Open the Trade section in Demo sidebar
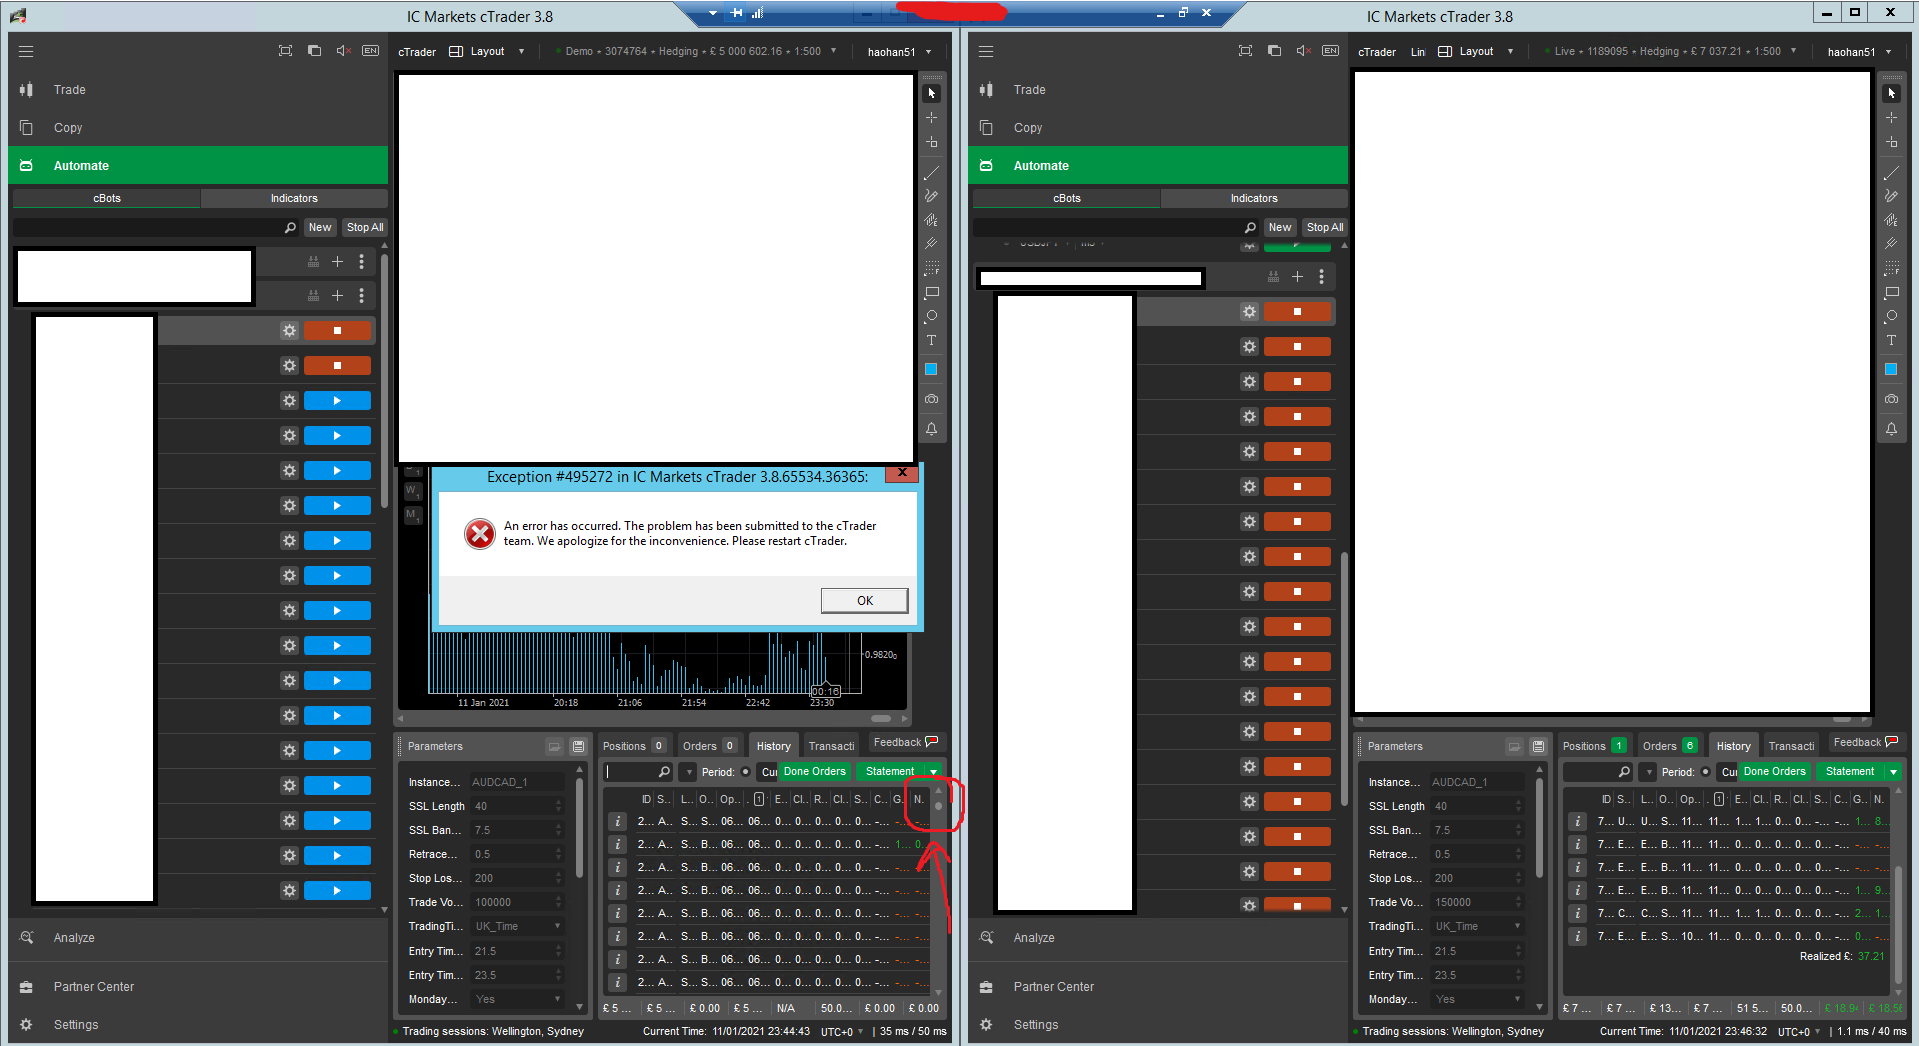The height and width of the screenshot is (1046, 1919). (x=198, y=90)
